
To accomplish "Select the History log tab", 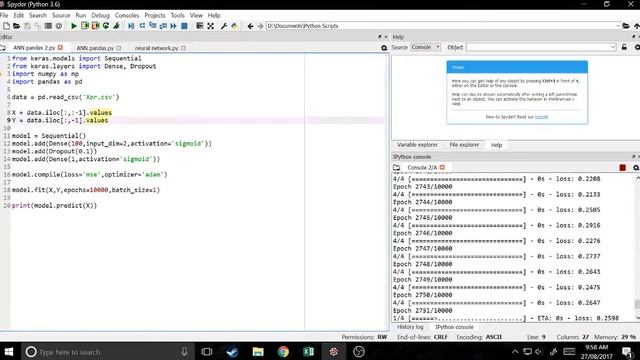I will click(x=410, y=327).
